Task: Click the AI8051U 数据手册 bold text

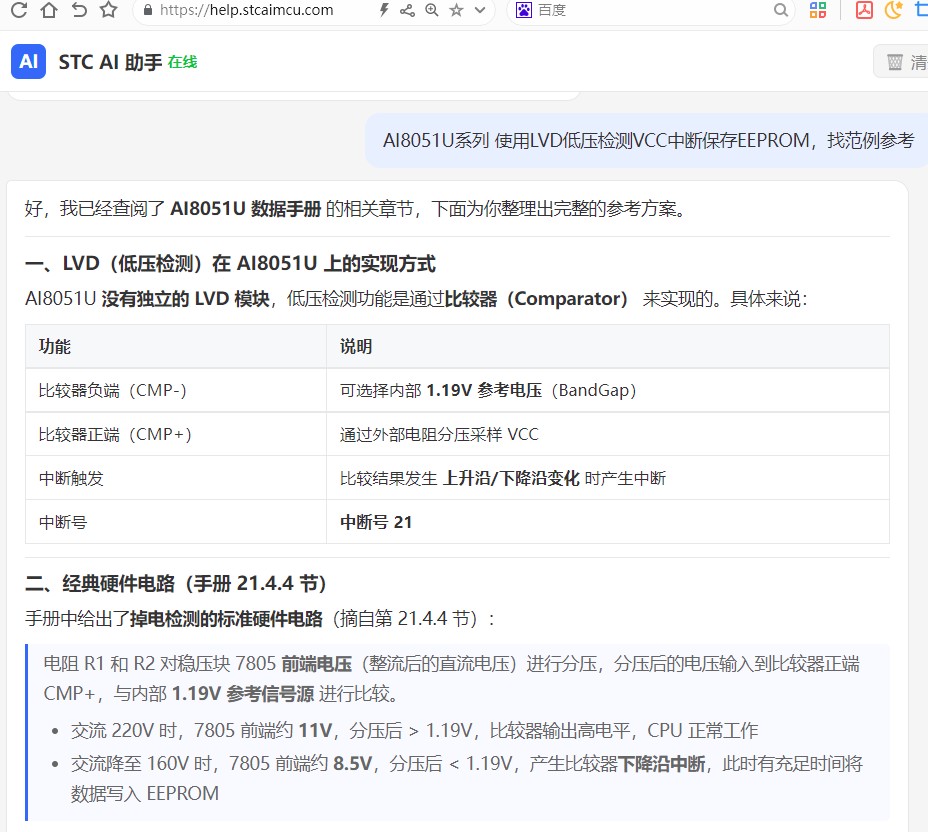Action: pyautogui.click(x=246, y=208)
